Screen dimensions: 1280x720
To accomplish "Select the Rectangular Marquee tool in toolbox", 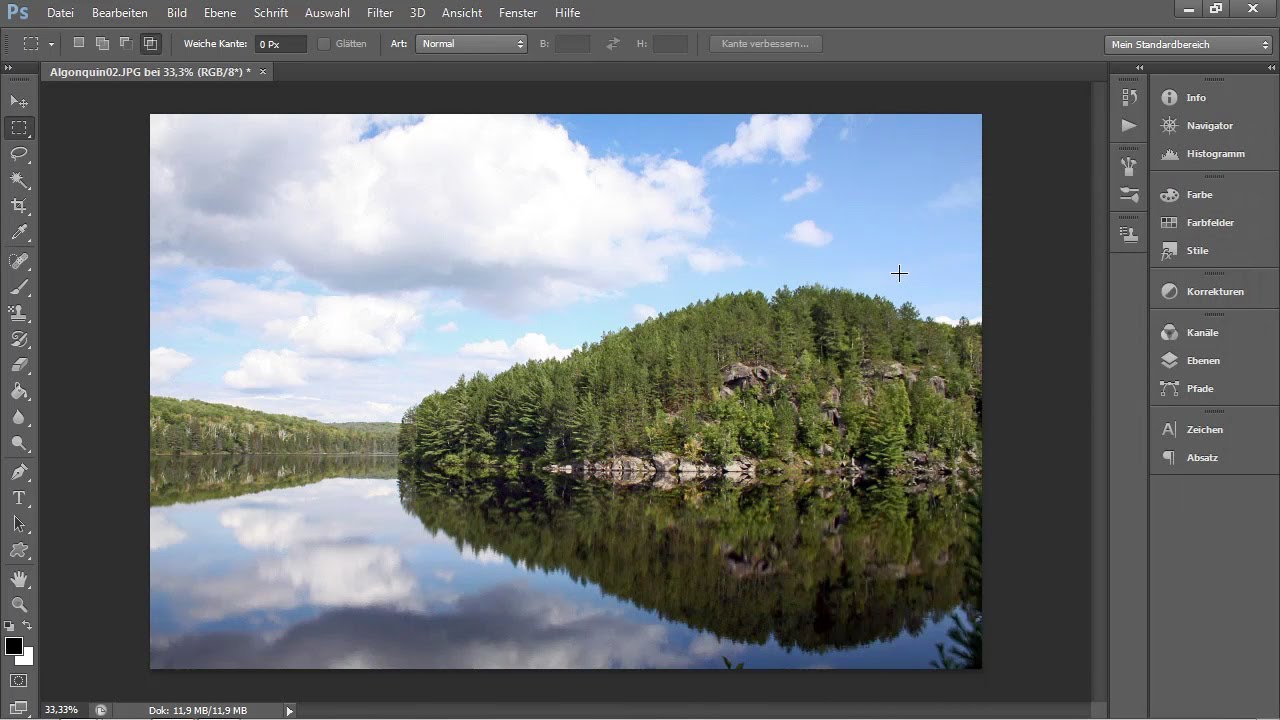I will pos(19,128).
